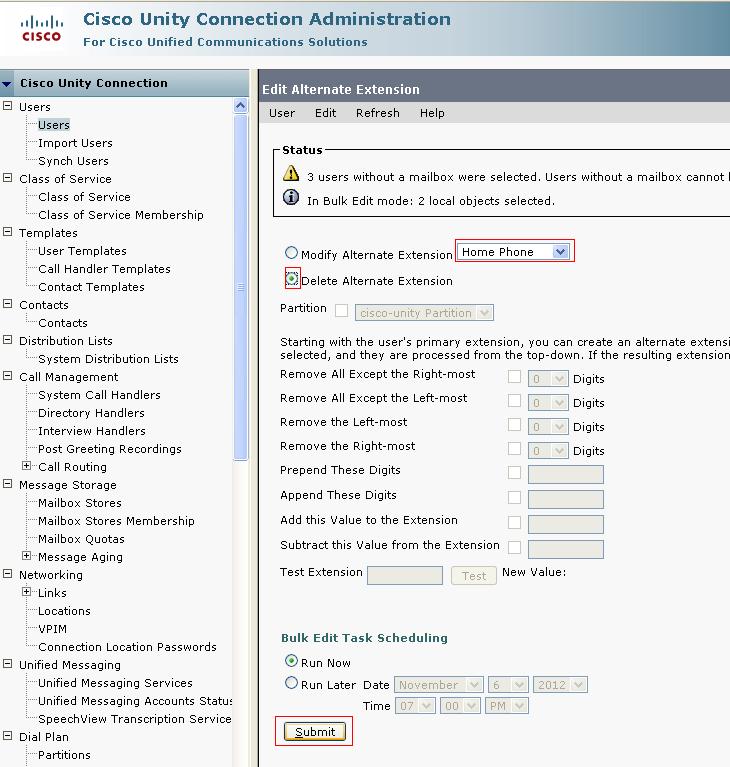
Task: Expand the Call Routing tree node
Action: click(x=26, y=466)
